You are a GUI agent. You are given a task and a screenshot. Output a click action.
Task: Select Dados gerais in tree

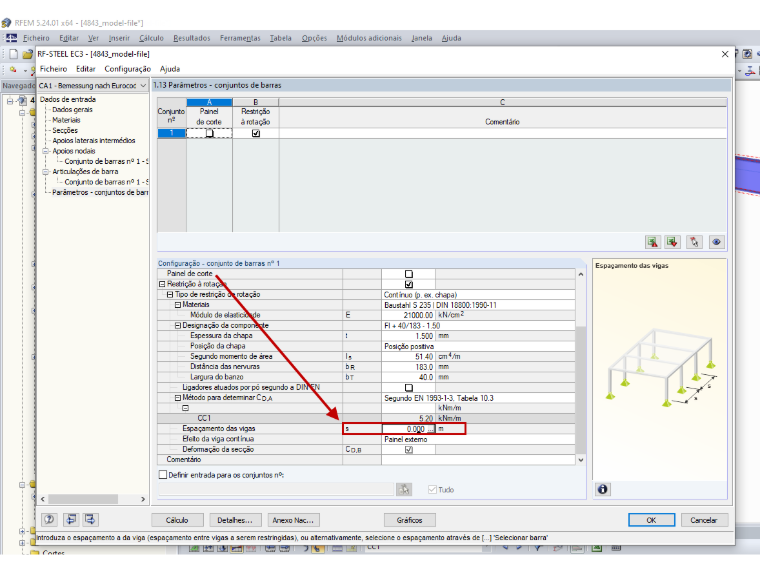coord(72,110)
